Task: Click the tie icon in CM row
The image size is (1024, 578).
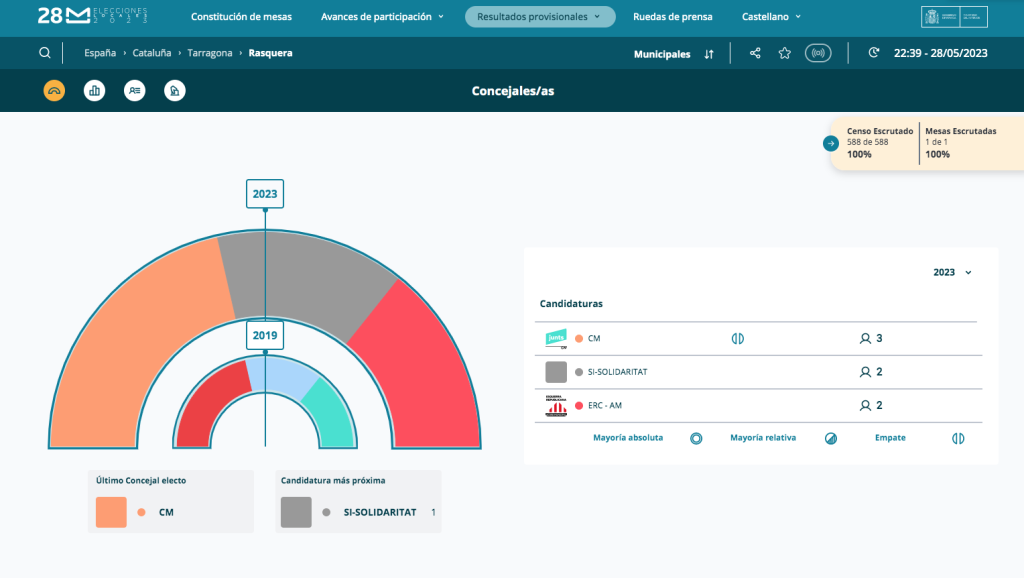Action: 737,338
